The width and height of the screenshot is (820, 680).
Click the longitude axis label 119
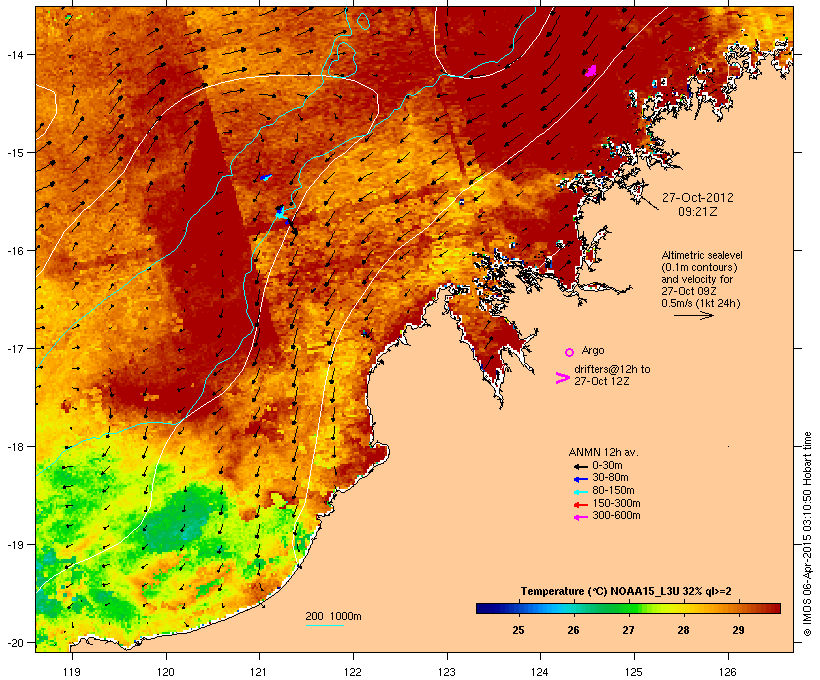tap(72, 672)
